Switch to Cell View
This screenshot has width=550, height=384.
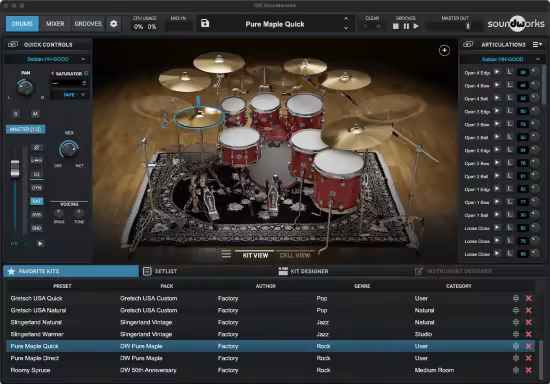pyautogui.click(x=295, y=255)
